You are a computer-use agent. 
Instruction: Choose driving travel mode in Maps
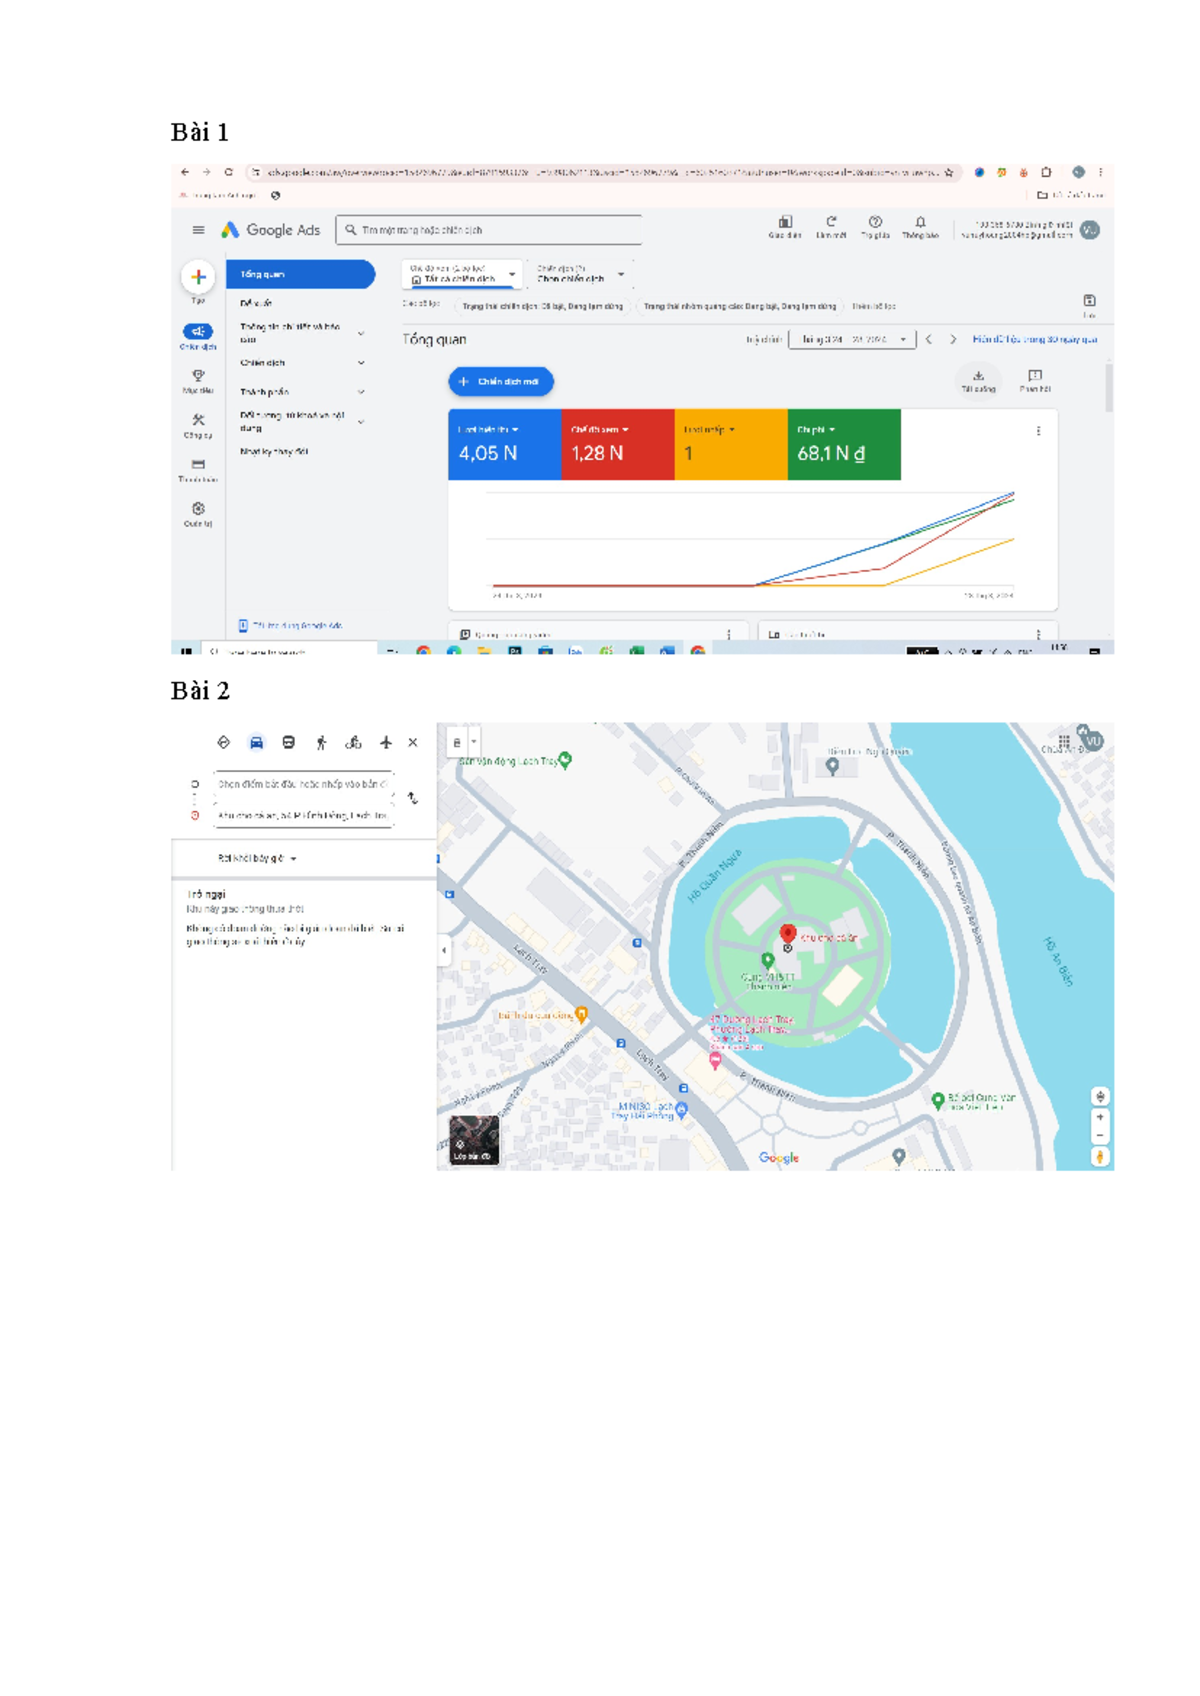[x=256, y=743]
